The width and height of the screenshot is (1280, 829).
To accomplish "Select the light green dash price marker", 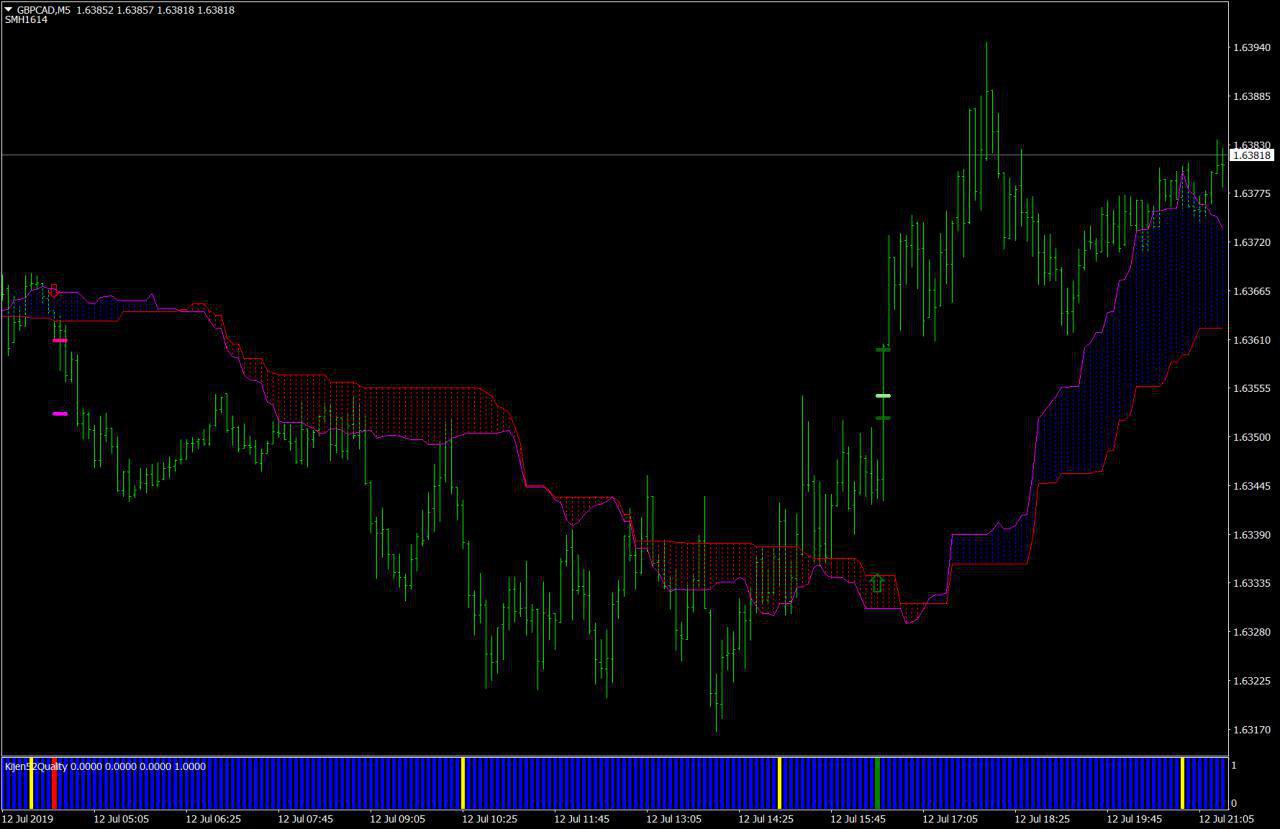I will (883, 396).
